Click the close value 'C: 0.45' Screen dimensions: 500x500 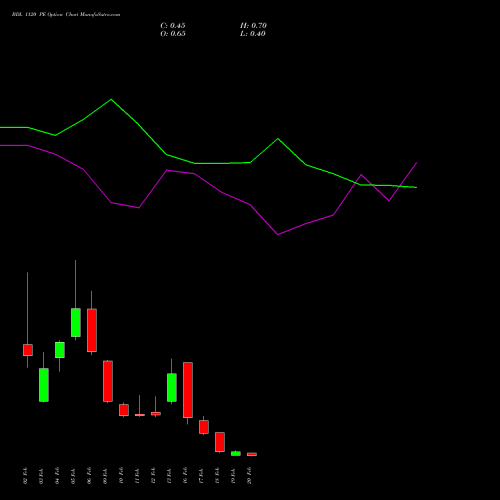[173, 26]
